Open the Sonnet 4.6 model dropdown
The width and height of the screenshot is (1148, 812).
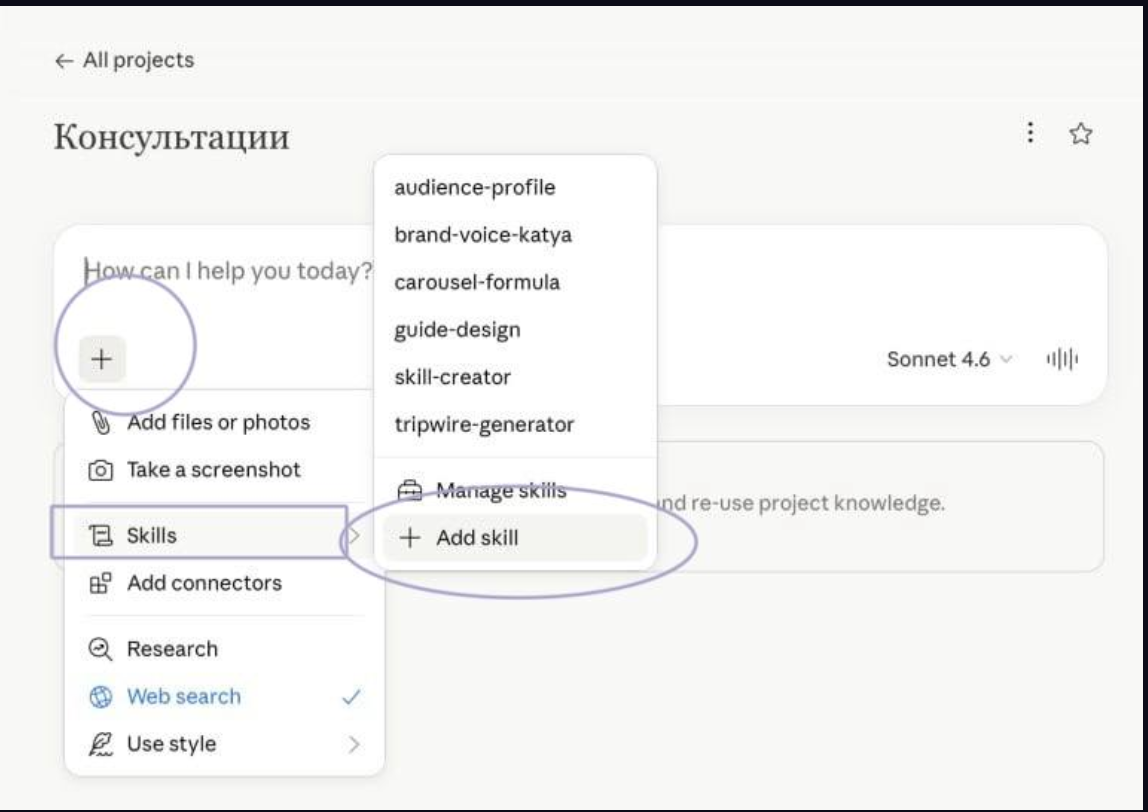[x=949, y=360]
